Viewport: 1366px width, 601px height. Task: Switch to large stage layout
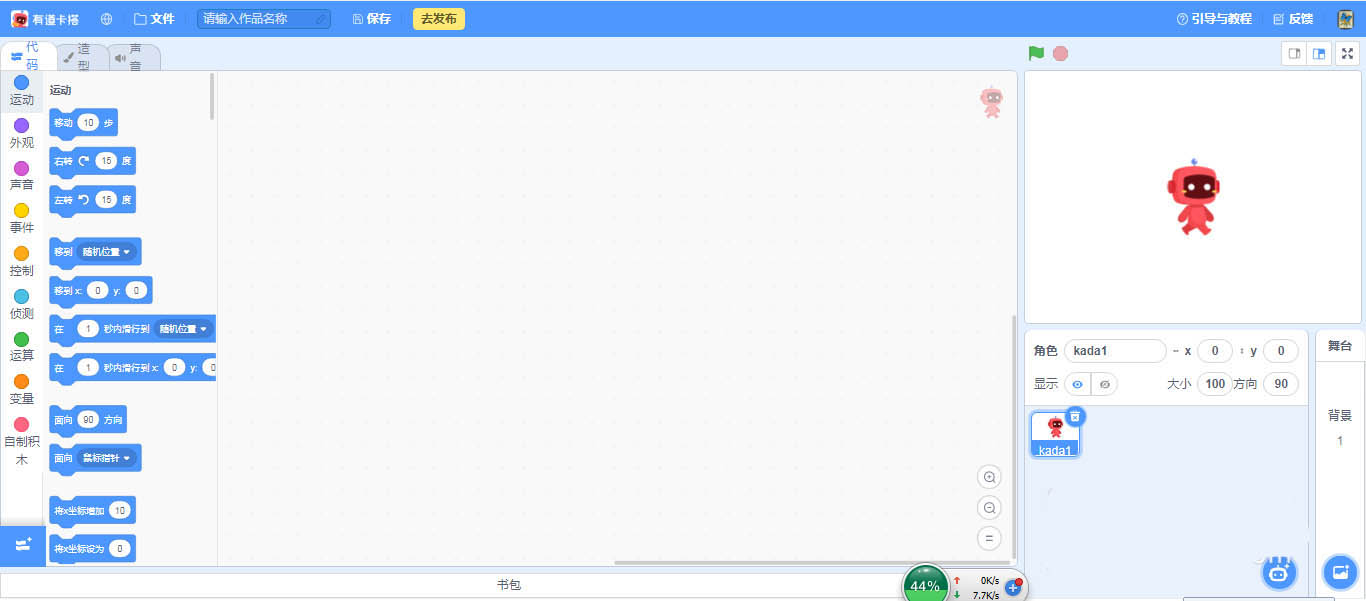[1319, 54]
